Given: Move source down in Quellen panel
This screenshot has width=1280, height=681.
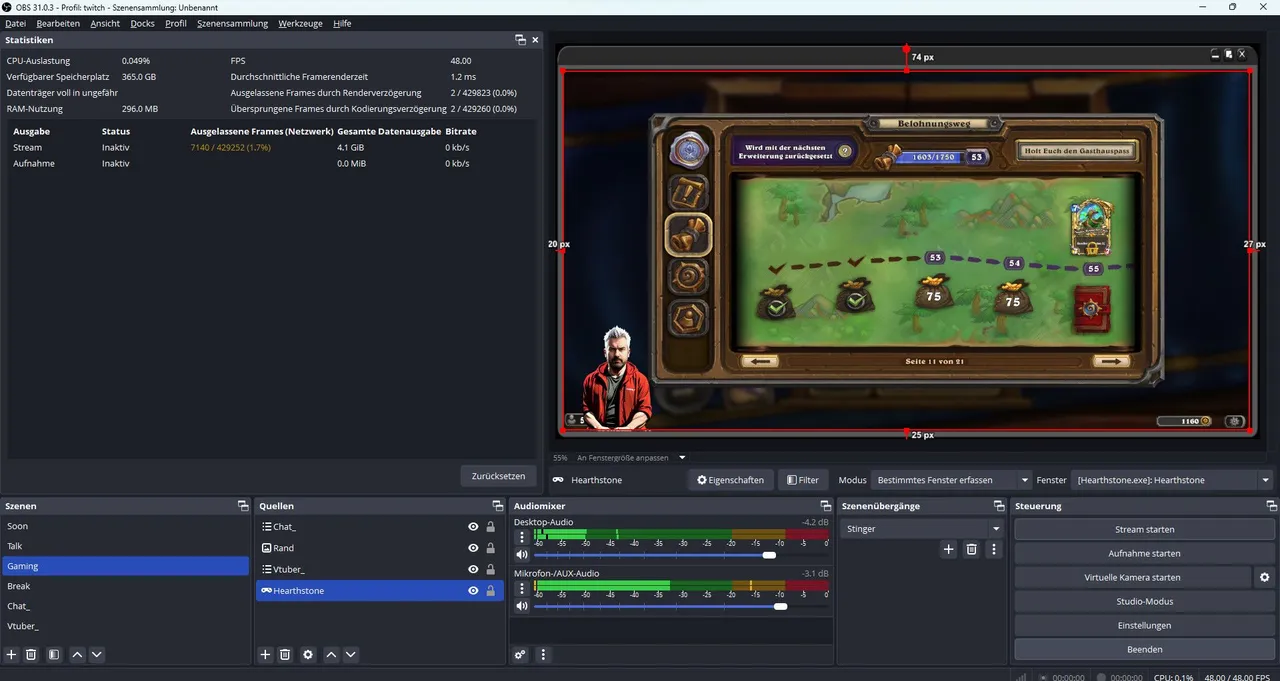Looking at the screenshot, I should tap(350, 654).
